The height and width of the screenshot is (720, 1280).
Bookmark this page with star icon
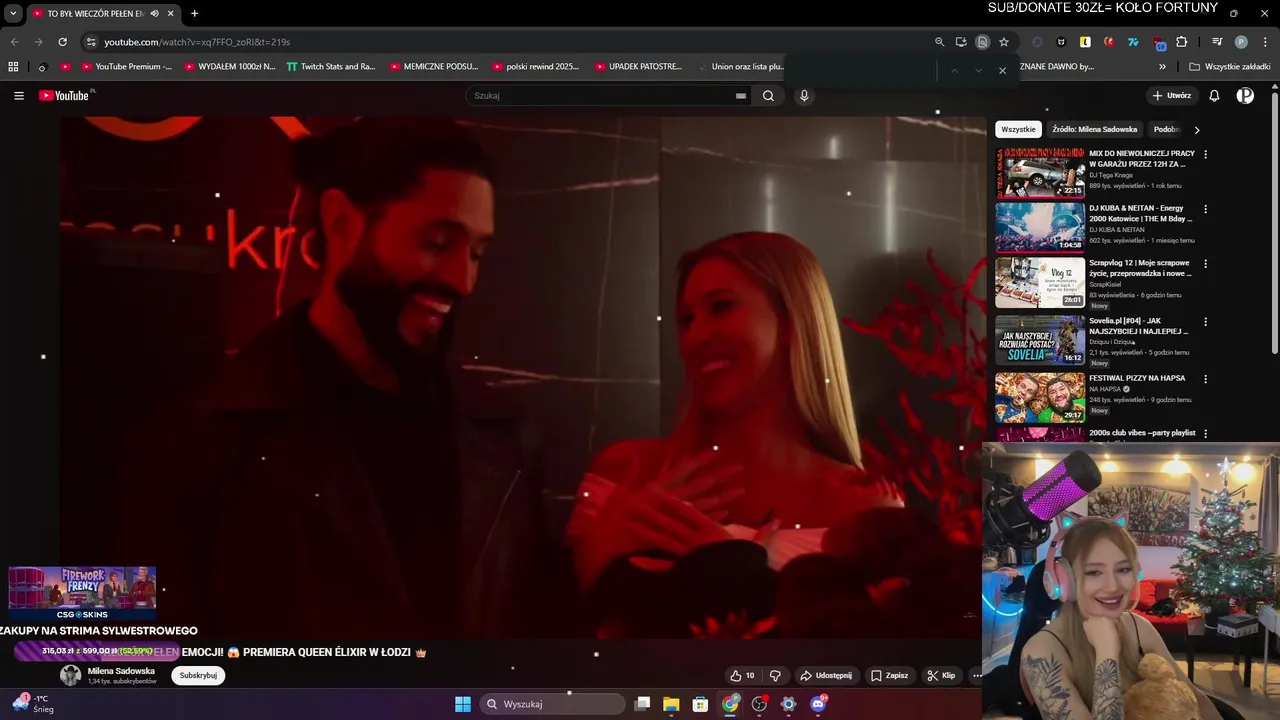coord(1004,42)
